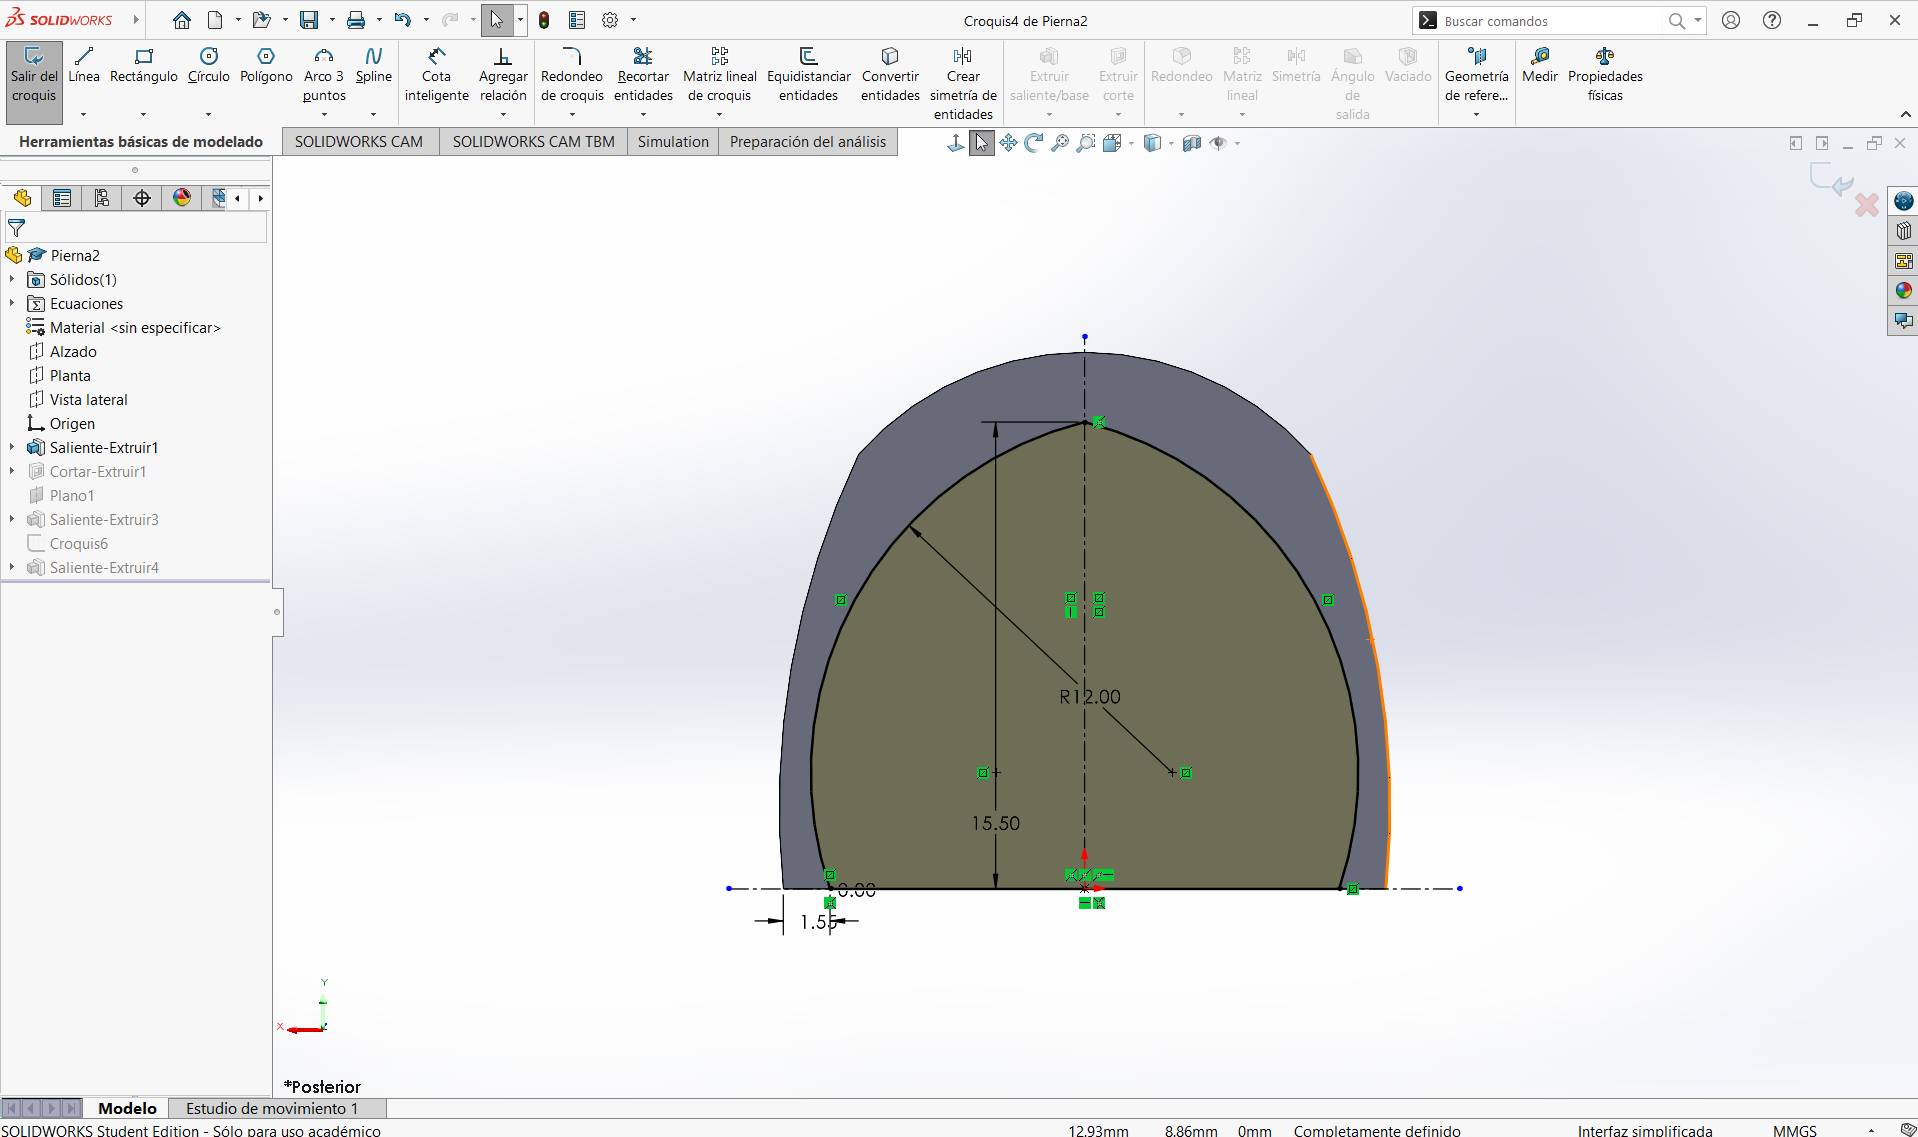1918x1137 pixels.
Task: Cancel sketch with the red X corner icon
Action: (1866, 205)
